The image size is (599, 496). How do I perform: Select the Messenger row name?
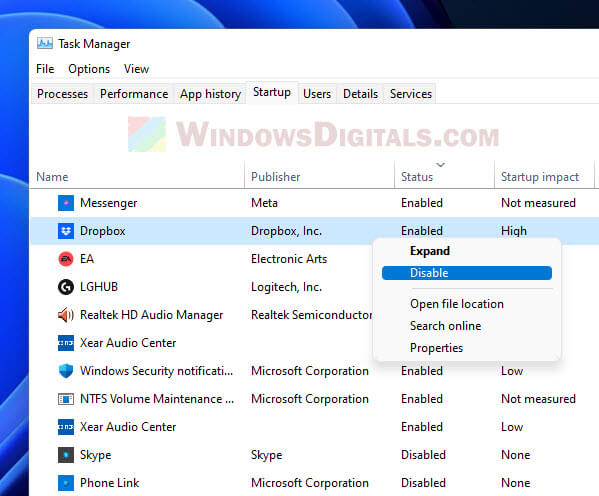[108, 203]
